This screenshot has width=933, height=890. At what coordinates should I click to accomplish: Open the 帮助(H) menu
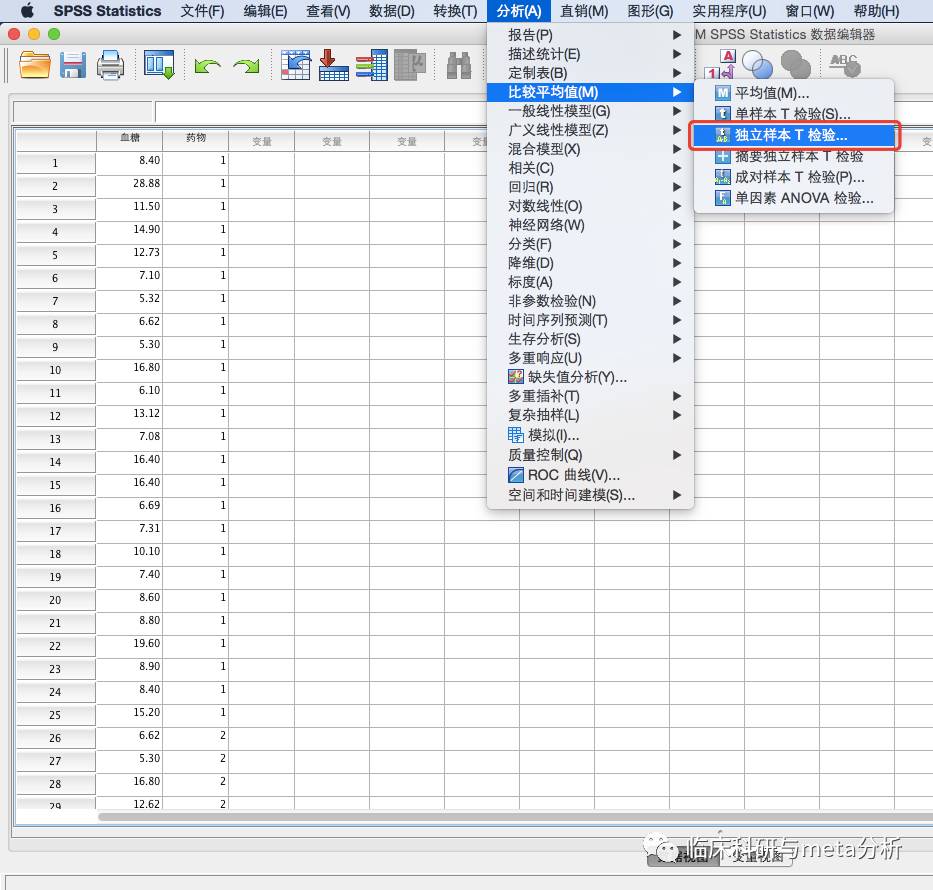(x=876, y=11)
